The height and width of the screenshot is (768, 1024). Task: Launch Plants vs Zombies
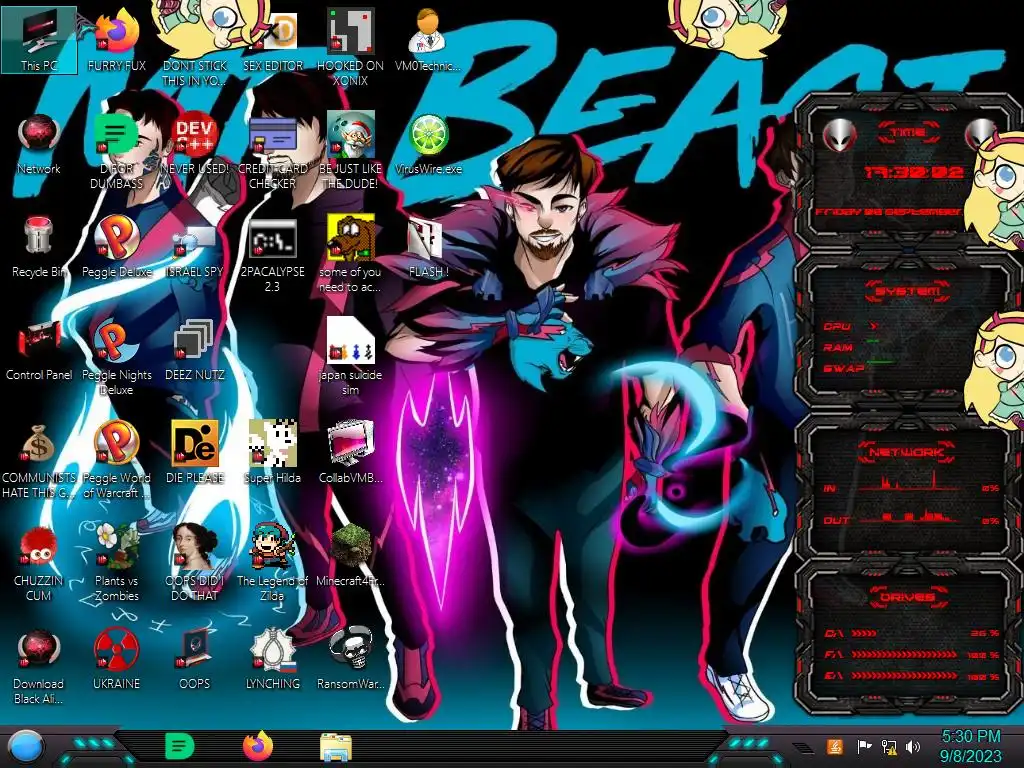117,563
